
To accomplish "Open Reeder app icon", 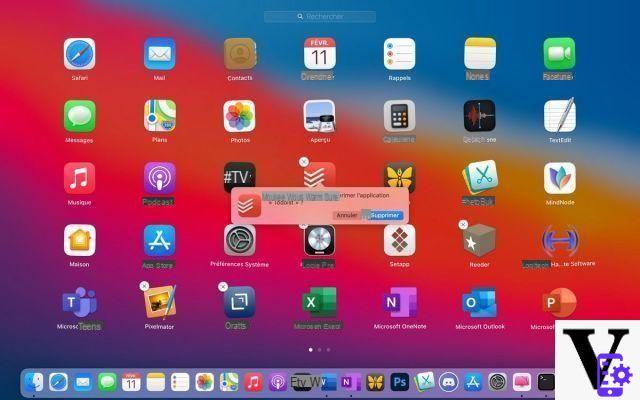I will point(480,241).
